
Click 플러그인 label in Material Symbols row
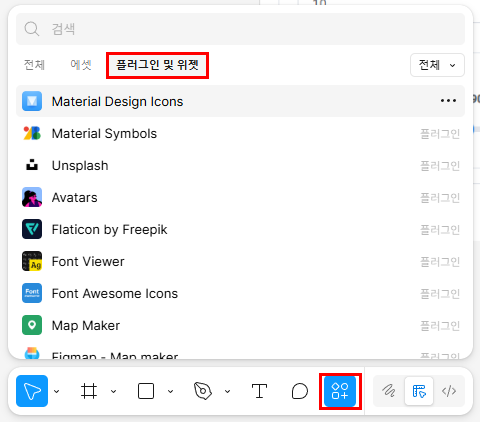coord(440,134)
